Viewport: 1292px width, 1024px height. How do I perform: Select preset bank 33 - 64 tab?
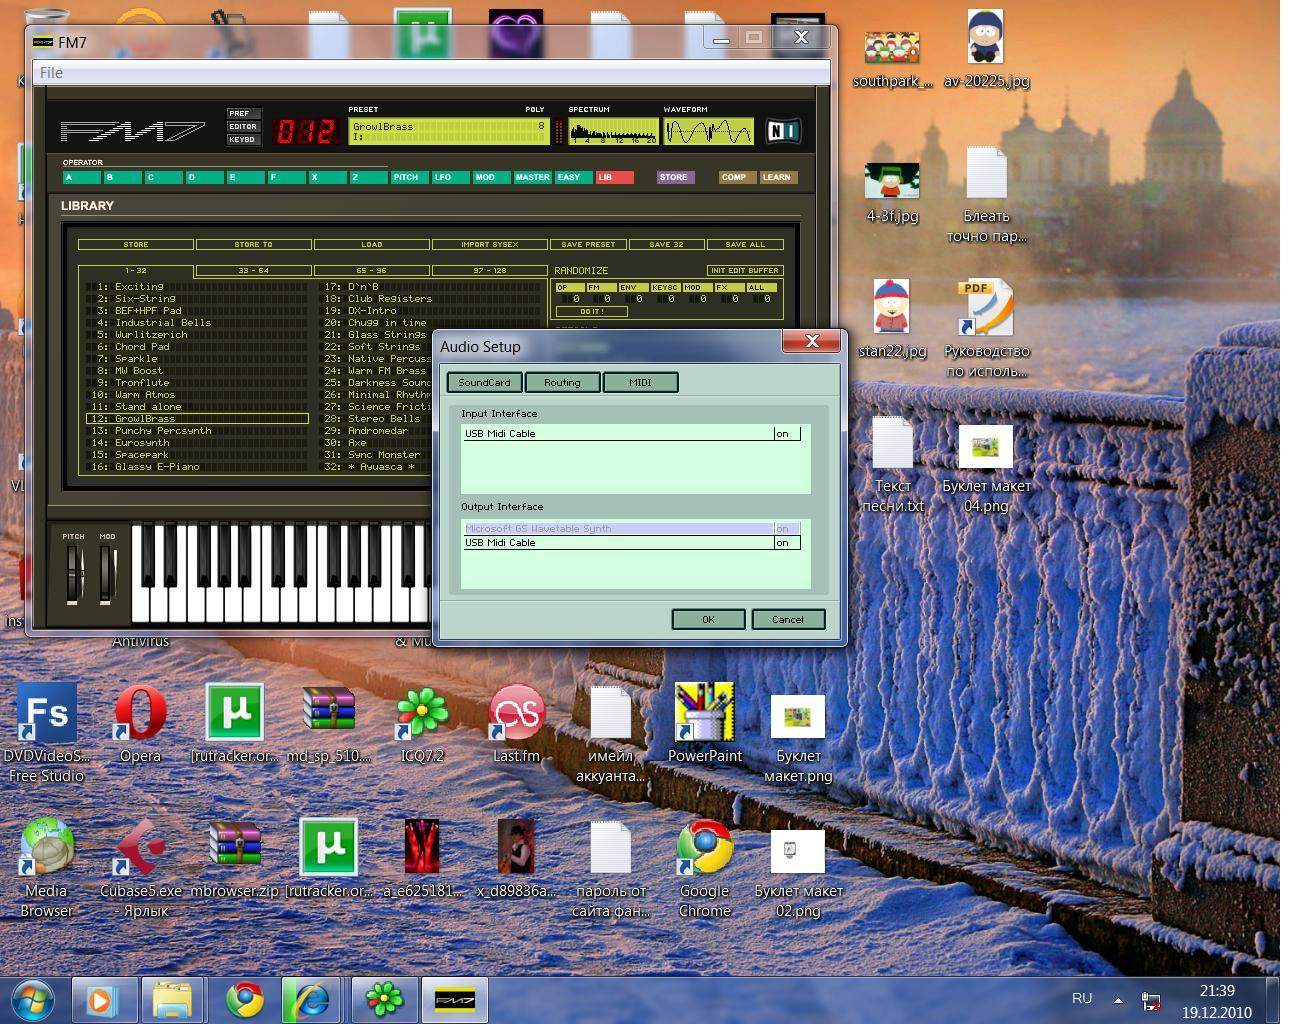point(253,270)
